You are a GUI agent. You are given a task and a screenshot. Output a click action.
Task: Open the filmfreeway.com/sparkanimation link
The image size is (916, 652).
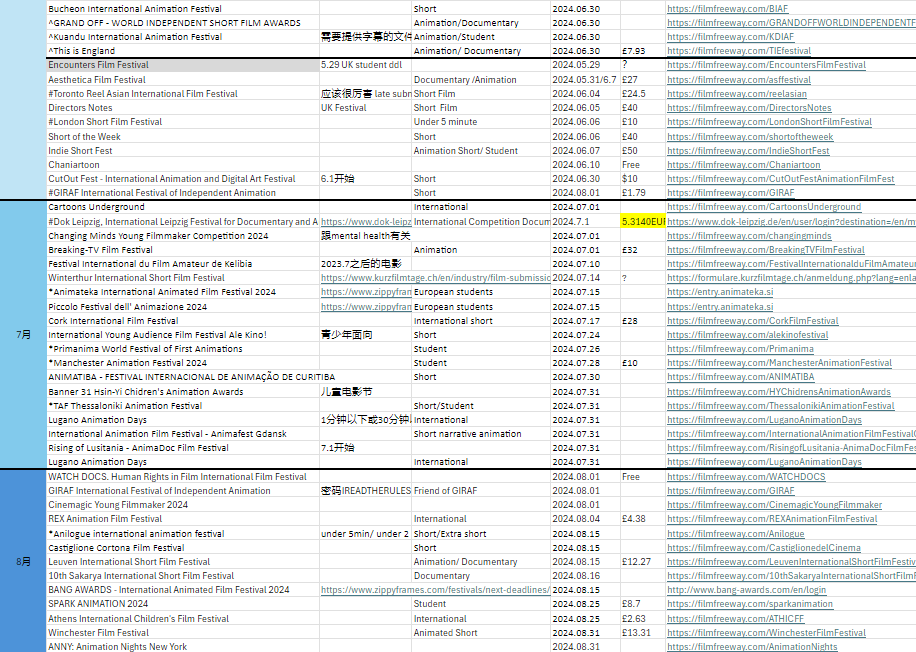[x=750, y=604]
